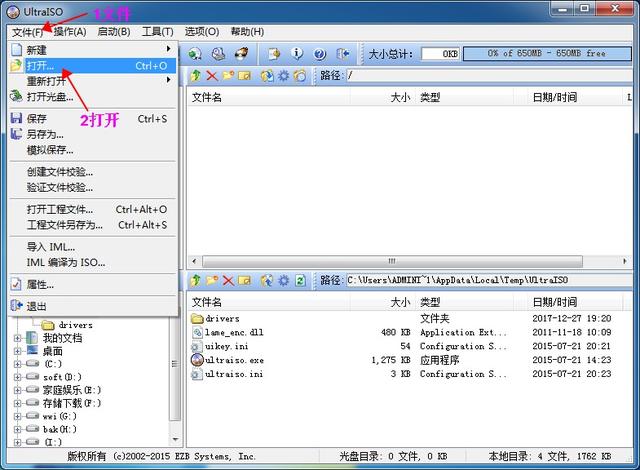The height and width of the screenshot is (470, 640).
Task: Click the exit door toolbar icon
Action: tap(343, 54)
